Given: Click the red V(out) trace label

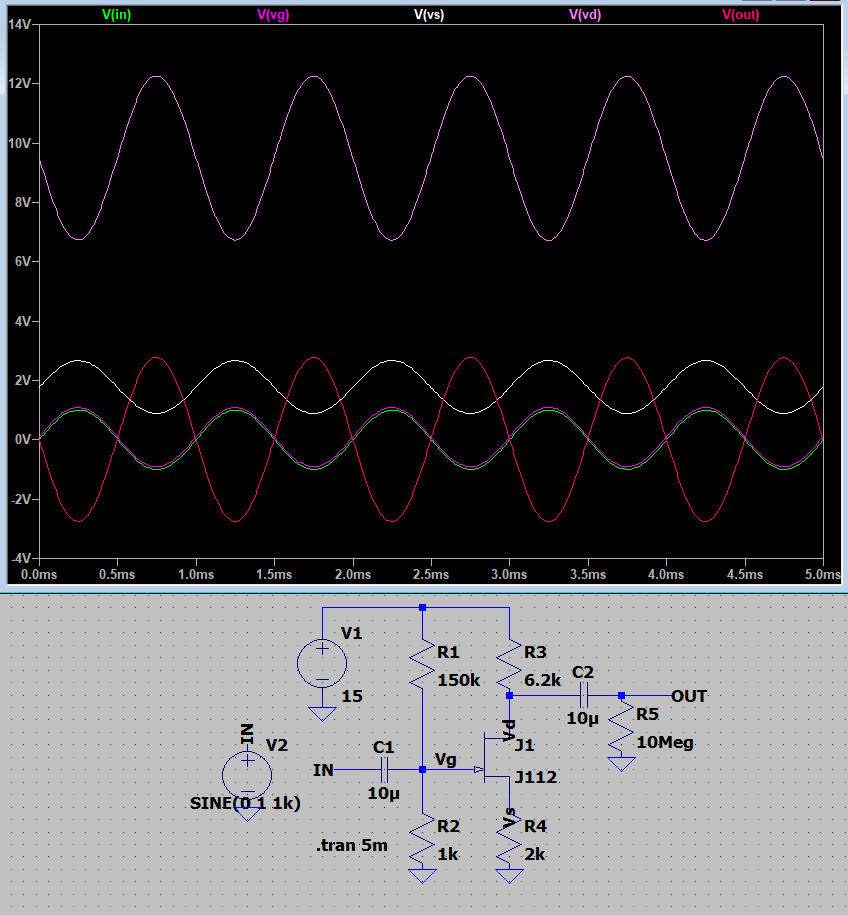Looking at the screenshot, I should pos(741,14).
